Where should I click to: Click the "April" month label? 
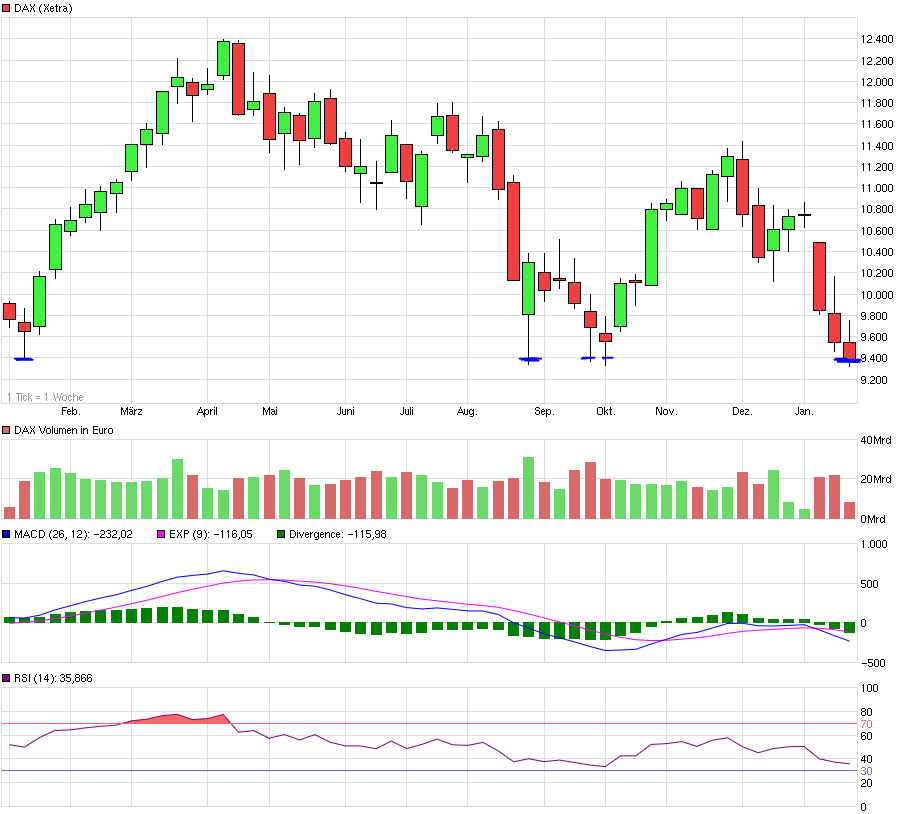point(207,411)
